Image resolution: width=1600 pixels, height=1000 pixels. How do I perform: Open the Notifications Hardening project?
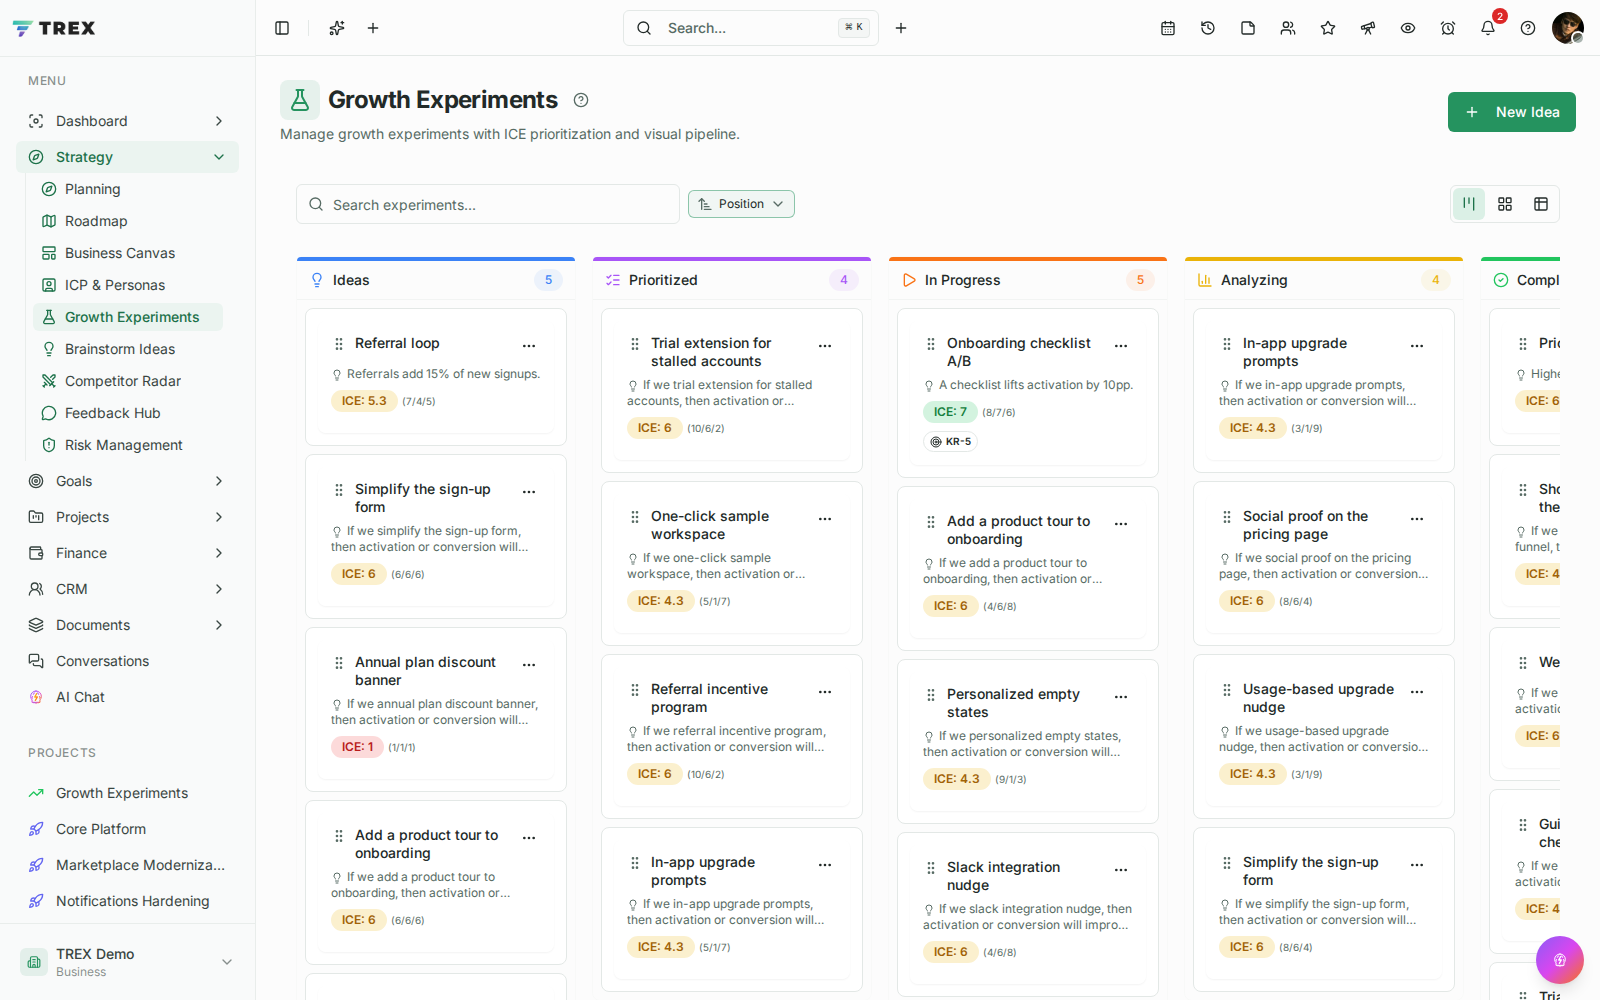point(127,901)
